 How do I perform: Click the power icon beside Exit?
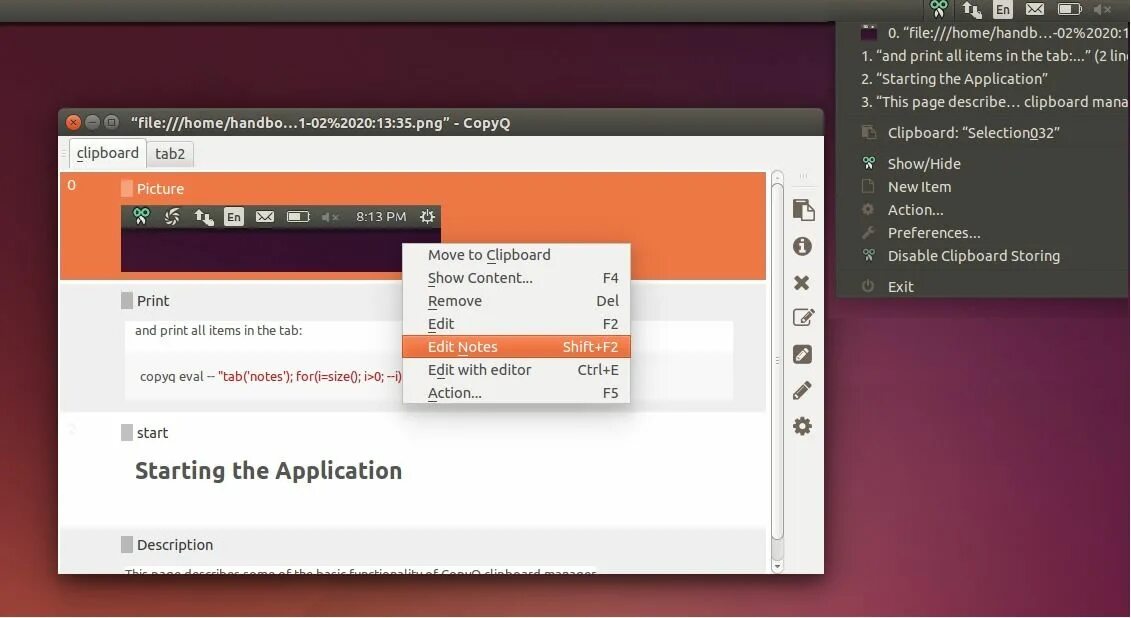(x=868, y=286)
